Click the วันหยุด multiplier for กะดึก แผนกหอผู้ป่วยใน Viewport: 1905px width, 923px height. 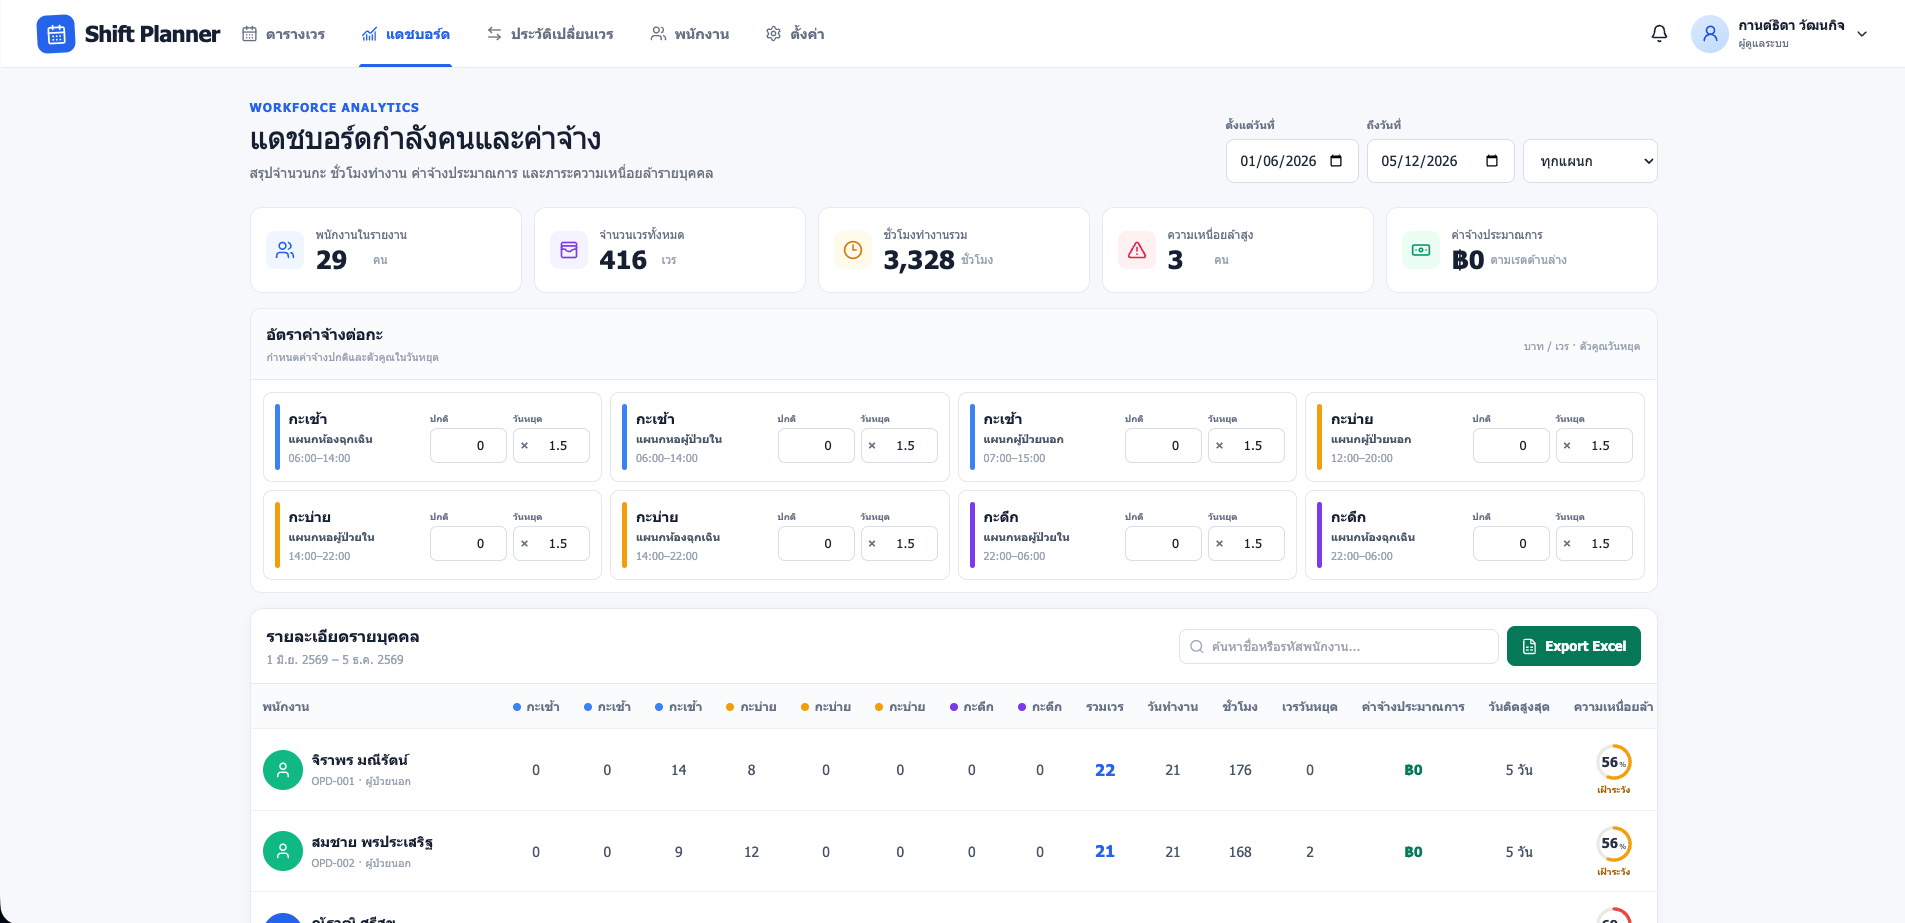click(1246, 544)
